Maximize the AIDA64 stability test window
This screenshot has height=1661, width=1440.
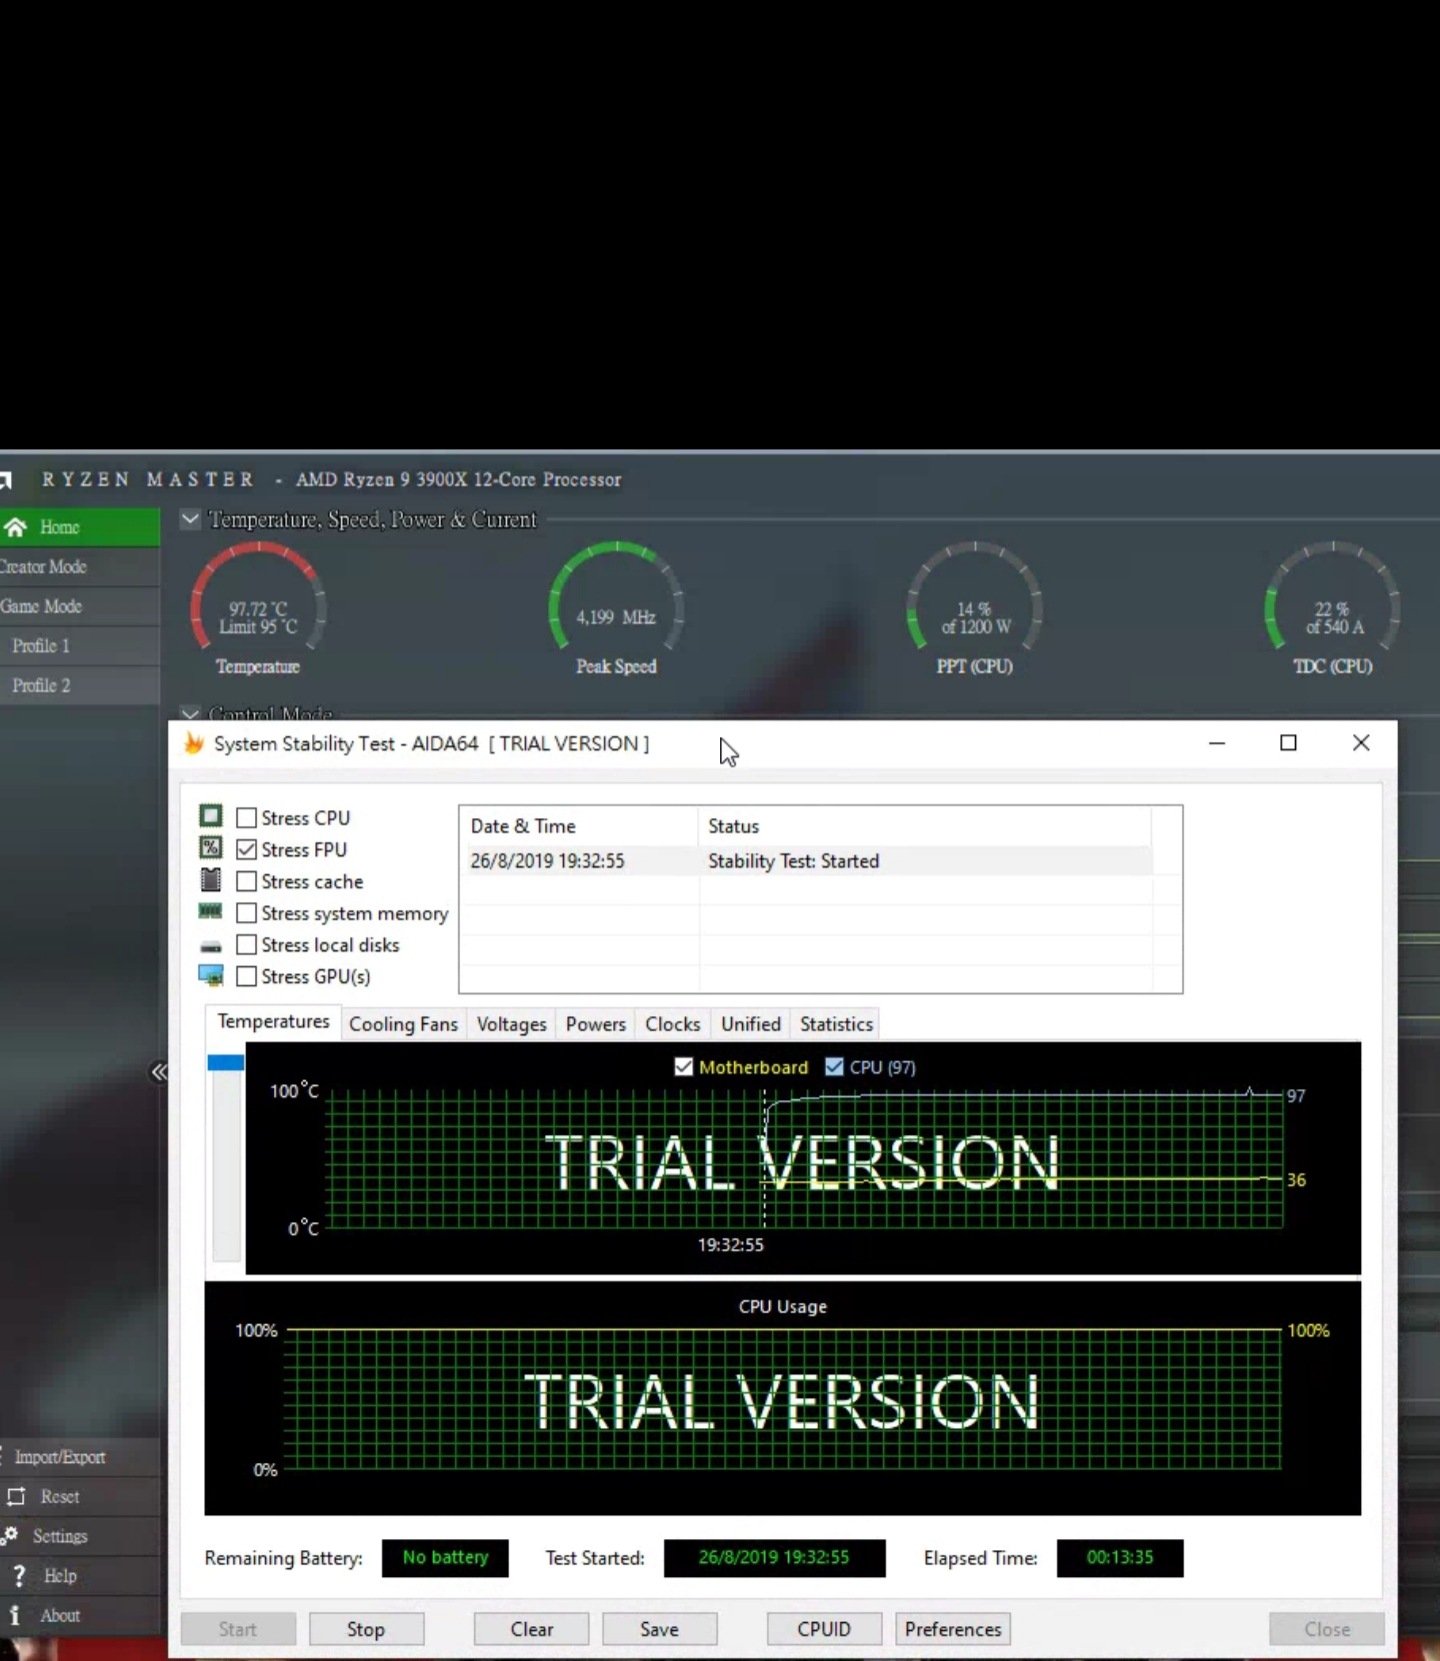click(x=1288, y=743)
